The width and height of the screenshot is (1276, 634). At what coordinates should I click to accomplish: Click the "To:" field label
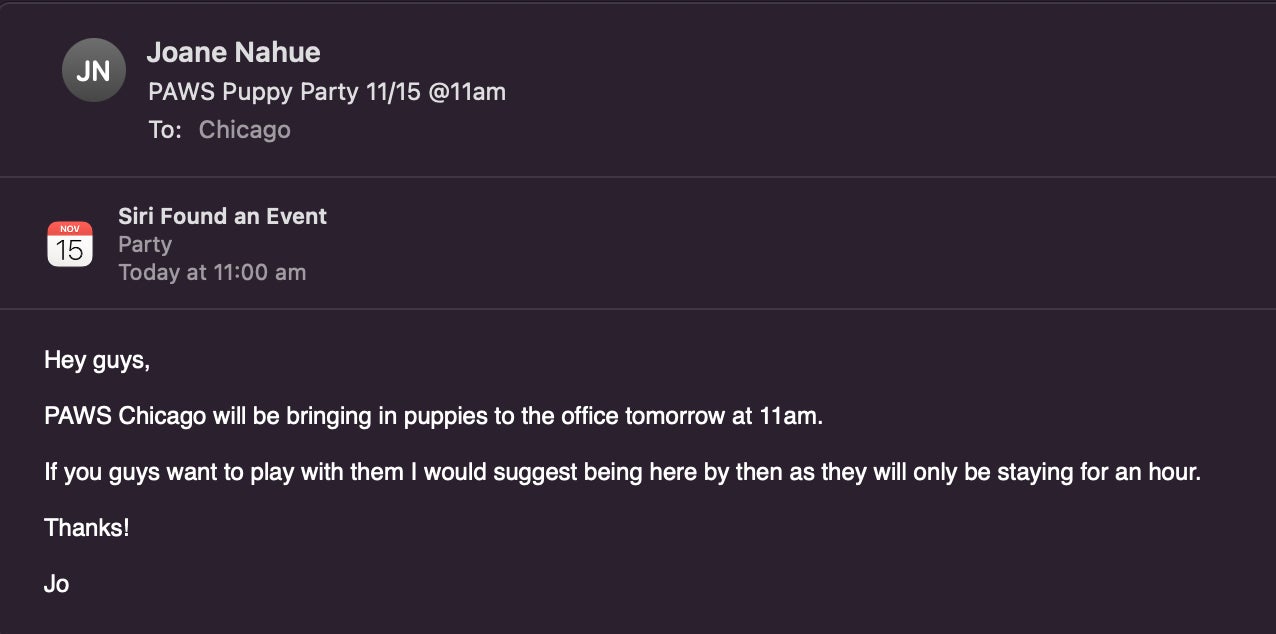click(165, 130)
